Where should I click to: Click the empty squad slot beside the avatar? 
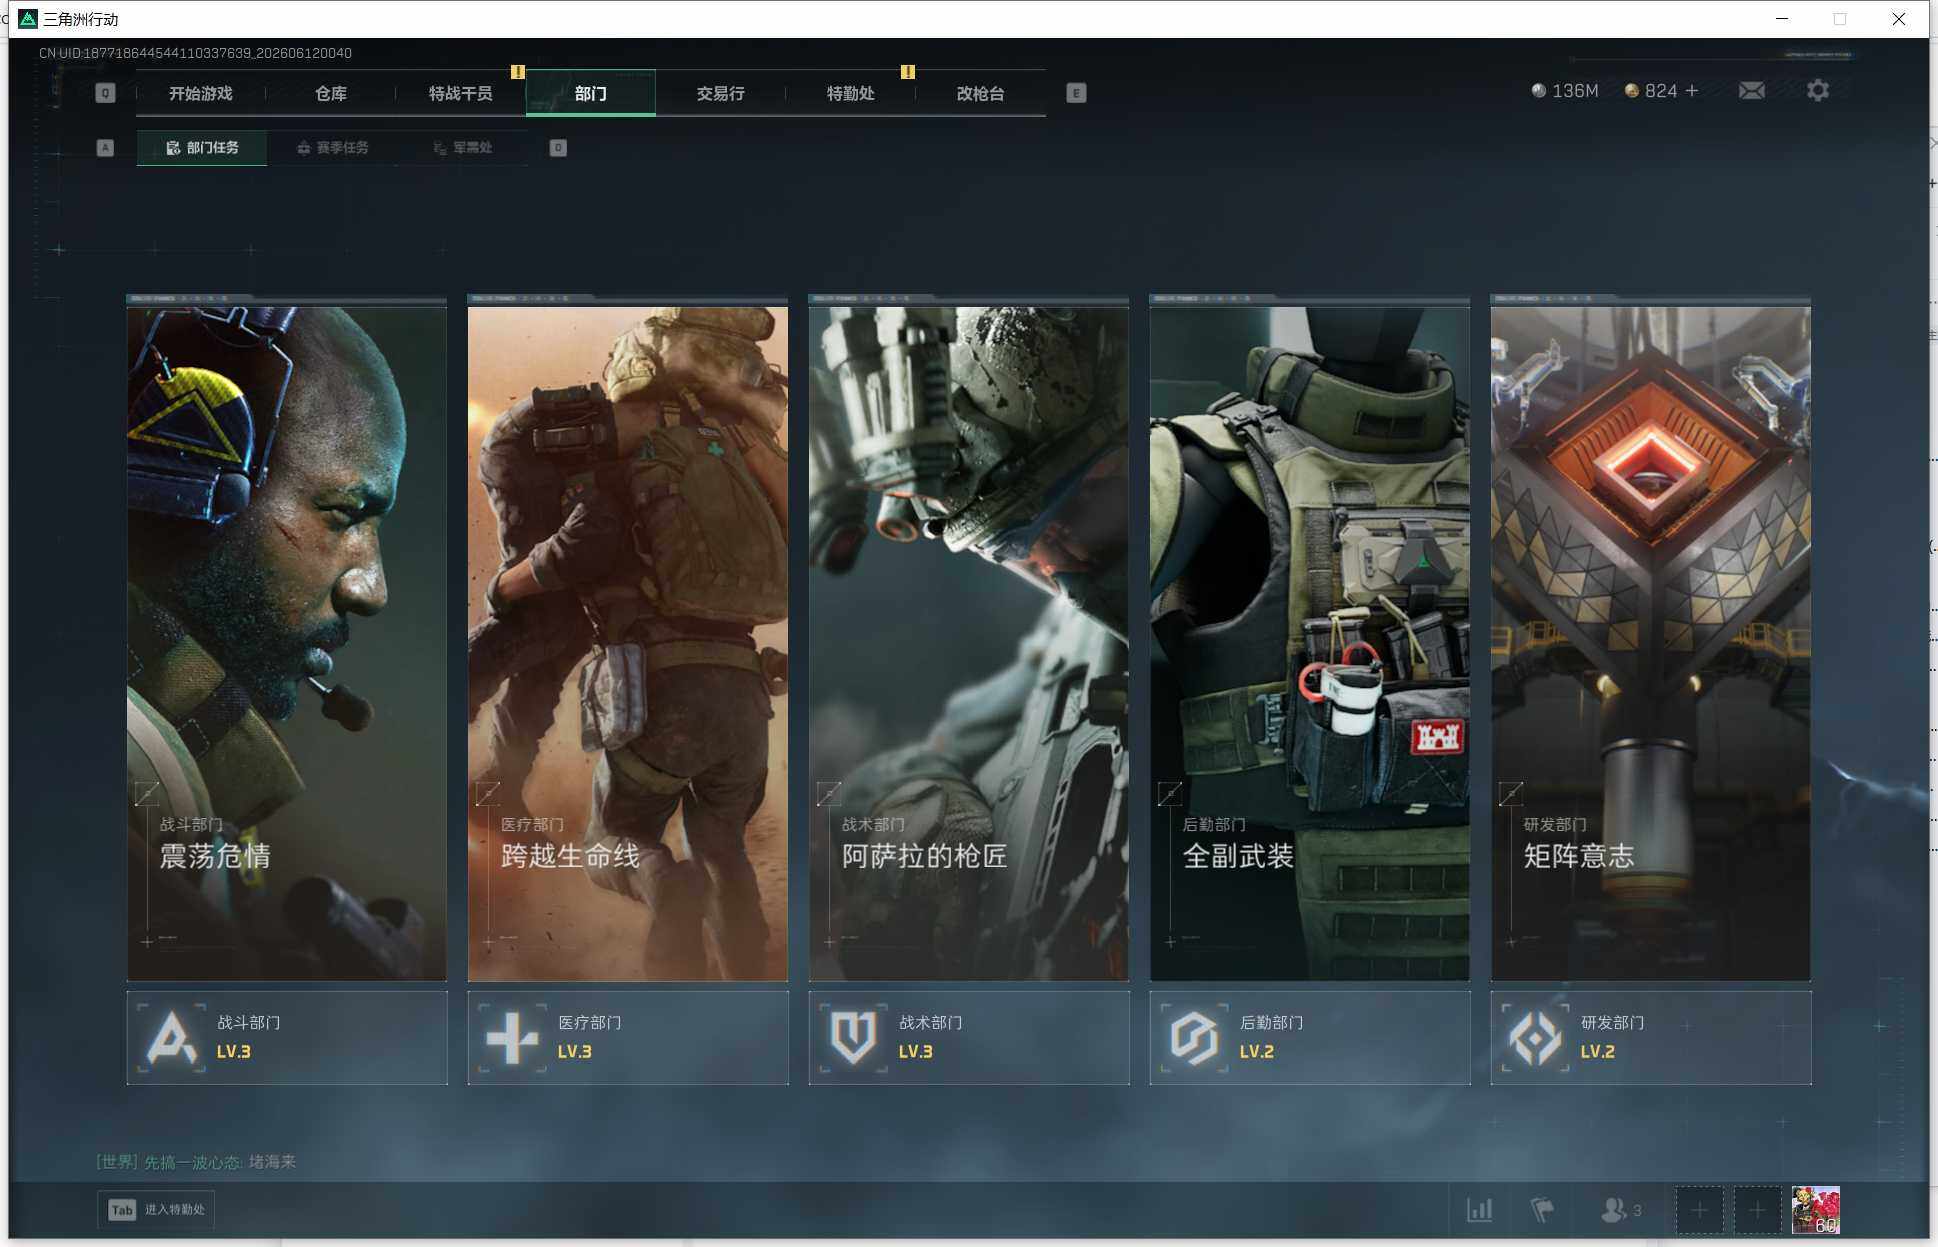(1757, 1210)
